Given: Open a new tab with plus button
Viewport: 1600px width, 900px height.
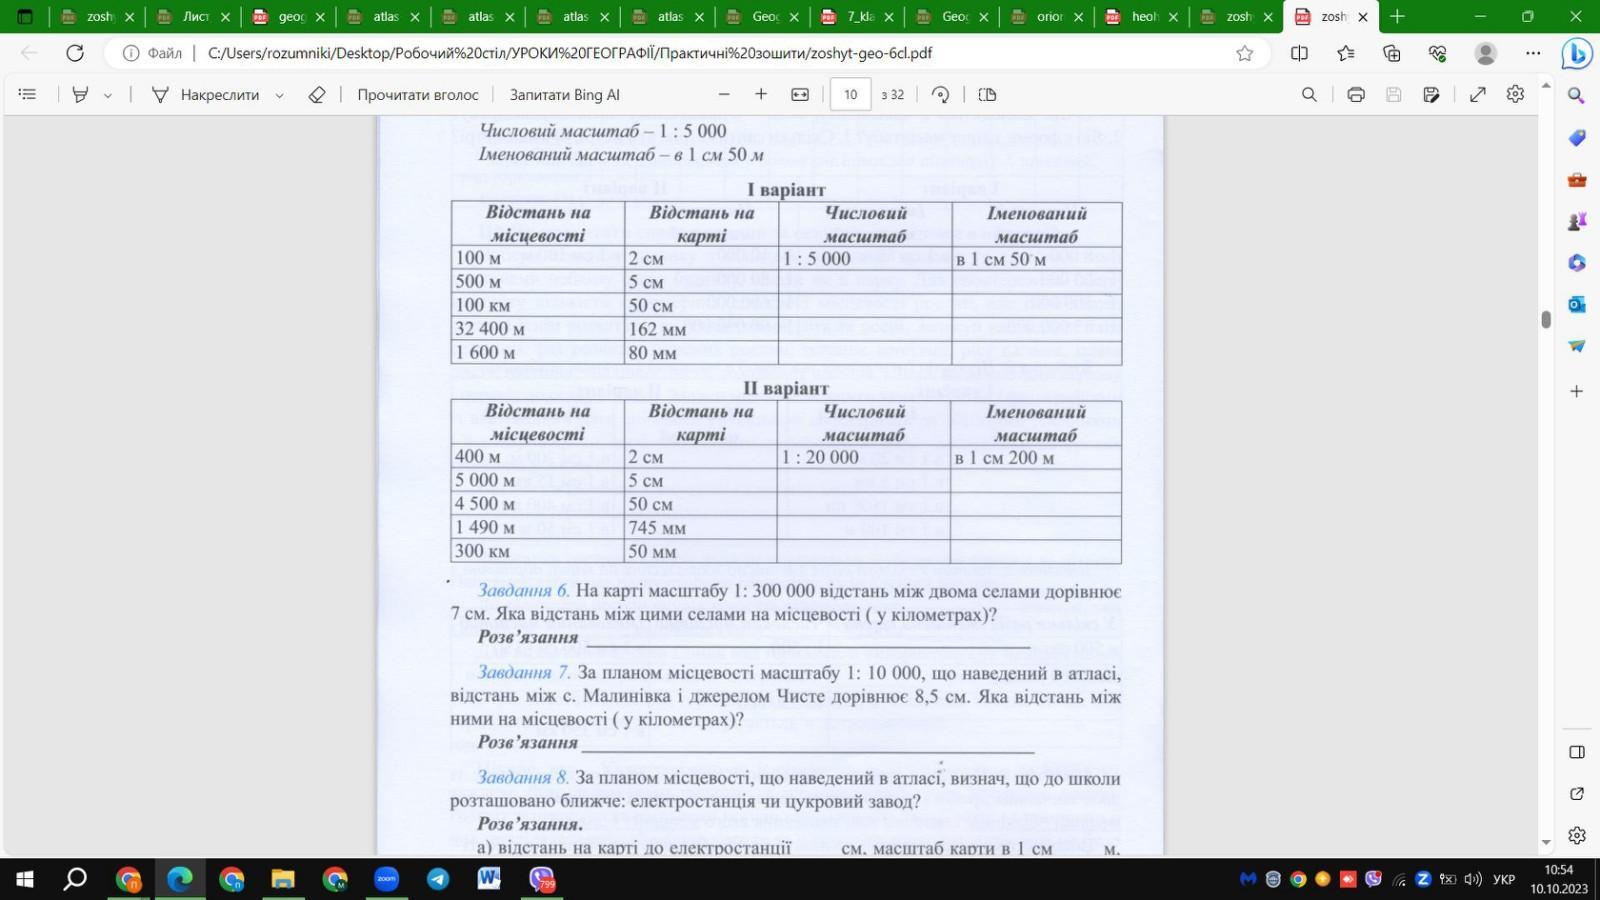Looking at the screenshot, I should point(1397,16).
